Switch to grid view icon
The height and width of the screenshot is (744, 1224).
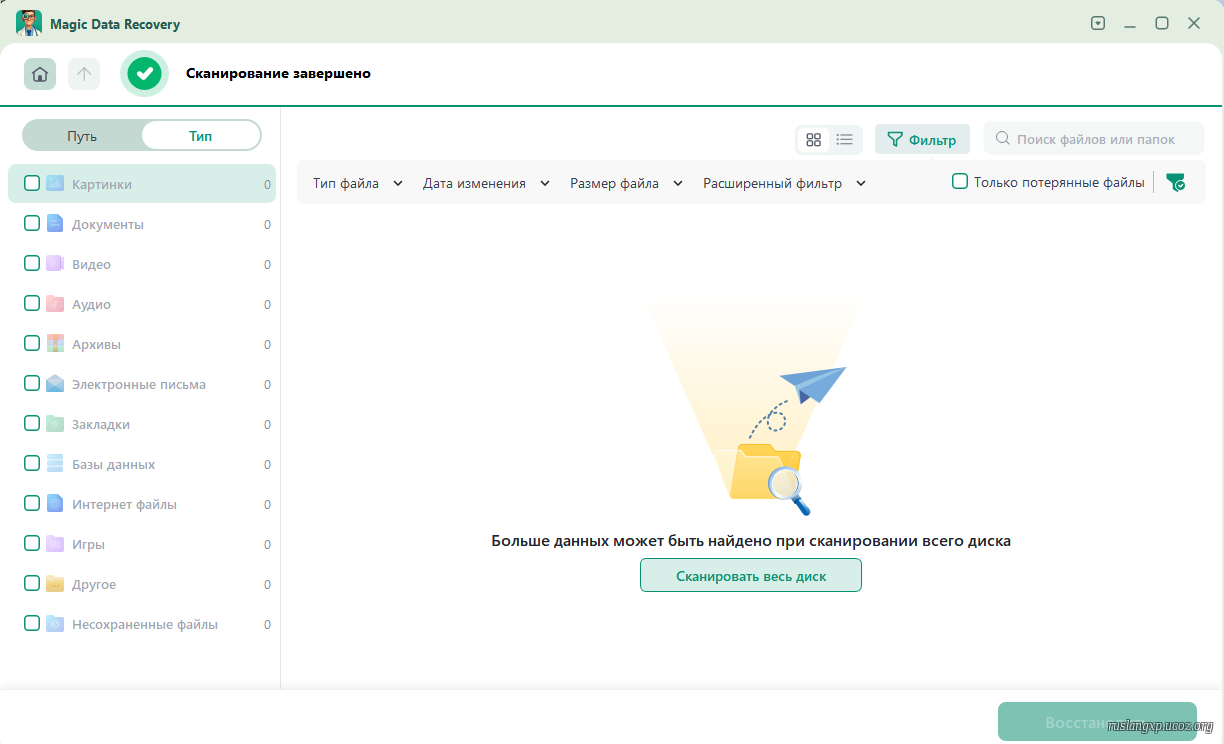click(813, 140)
